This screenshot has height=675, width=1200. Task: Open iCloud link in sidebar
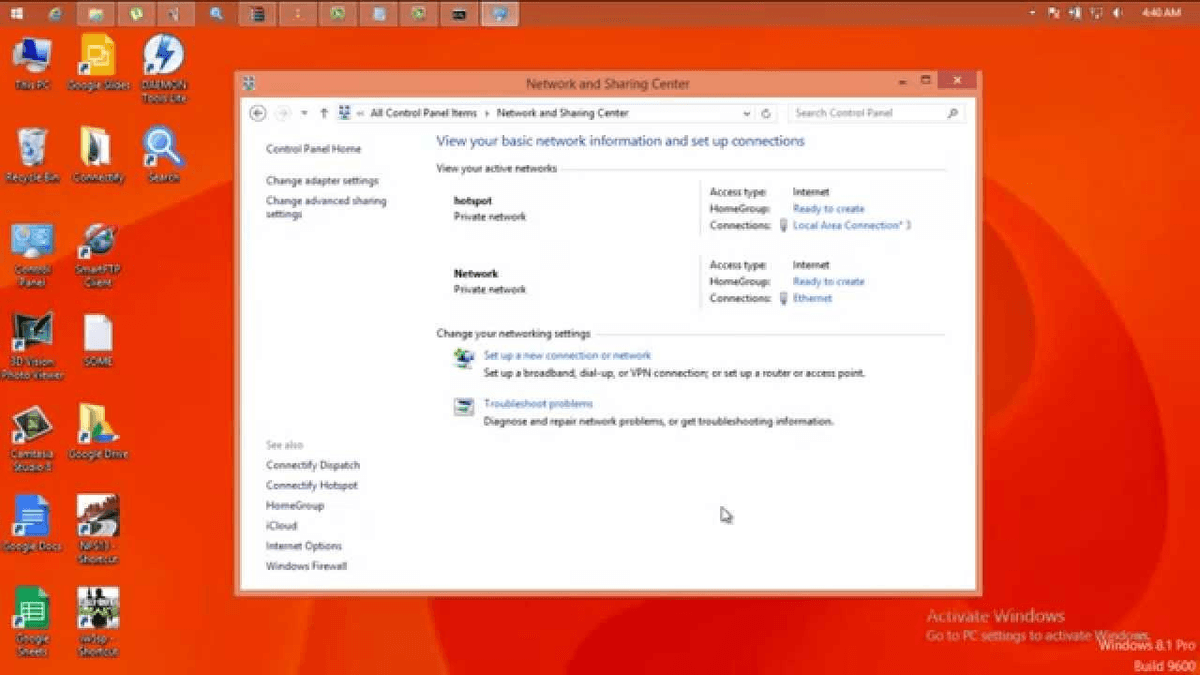(281, 526)
